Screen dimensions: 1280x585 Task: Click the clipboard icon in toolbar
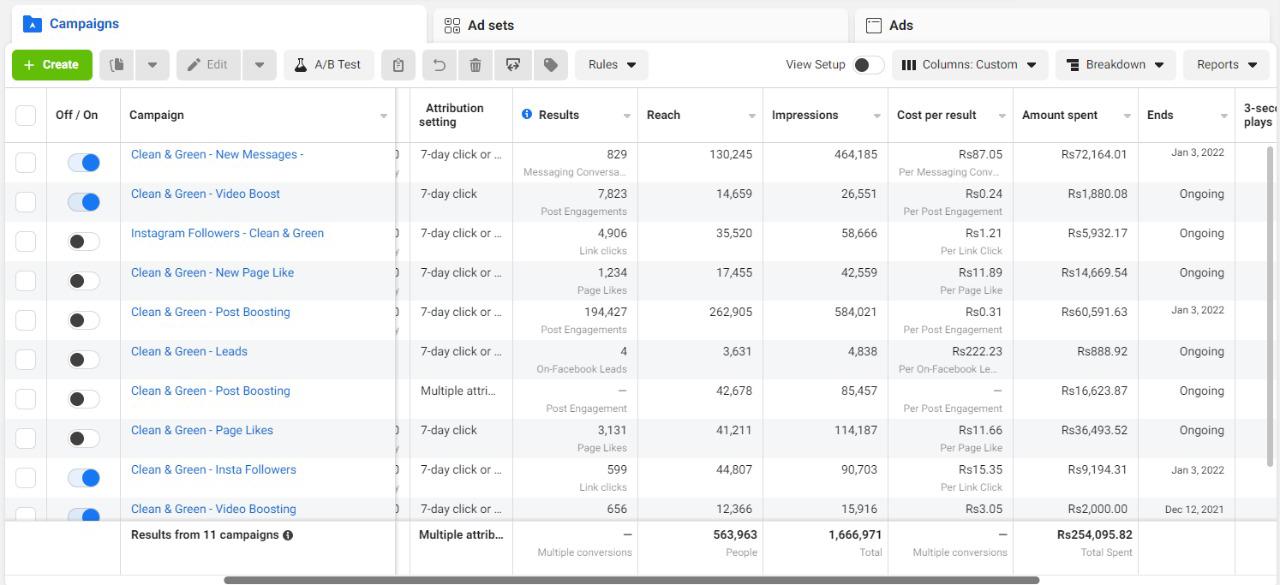click(398, 65)
